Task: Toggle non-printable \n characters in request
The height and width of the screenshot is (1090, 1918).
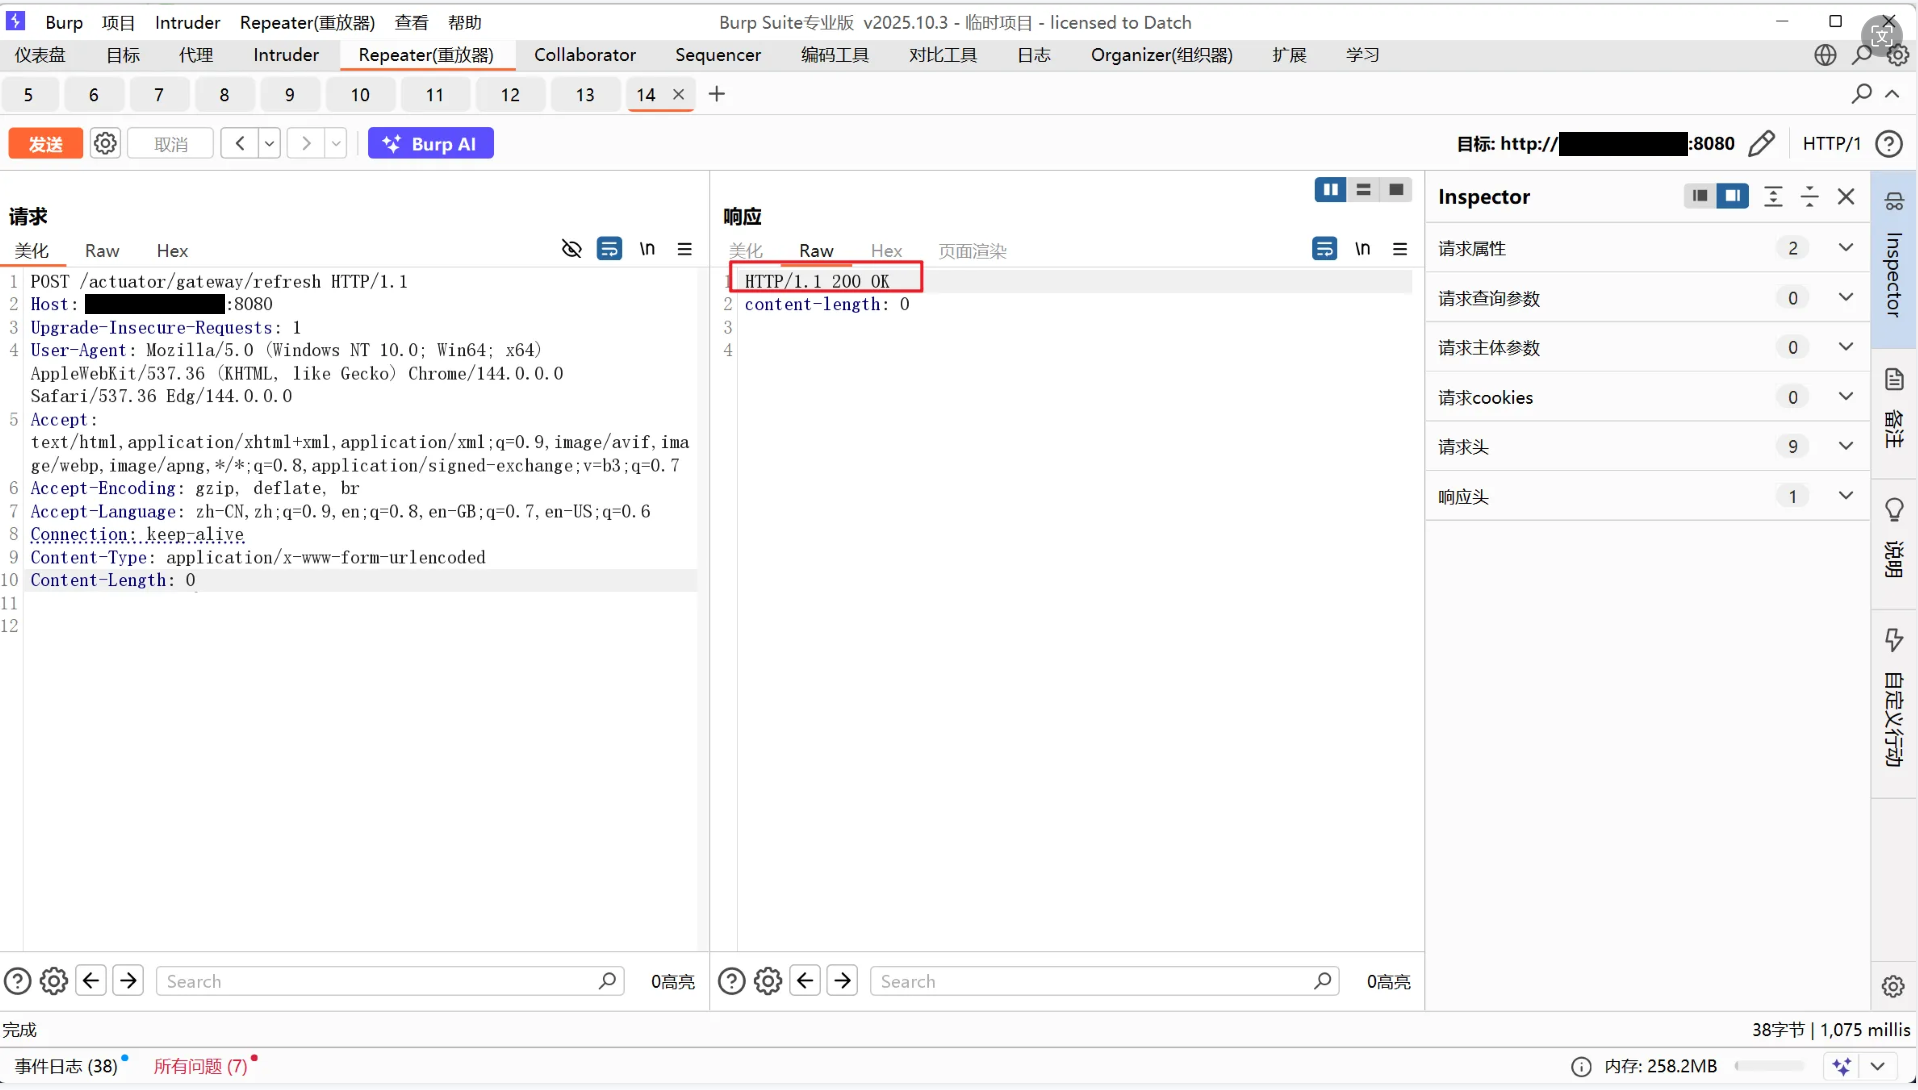Action: (x=647, y=249)
